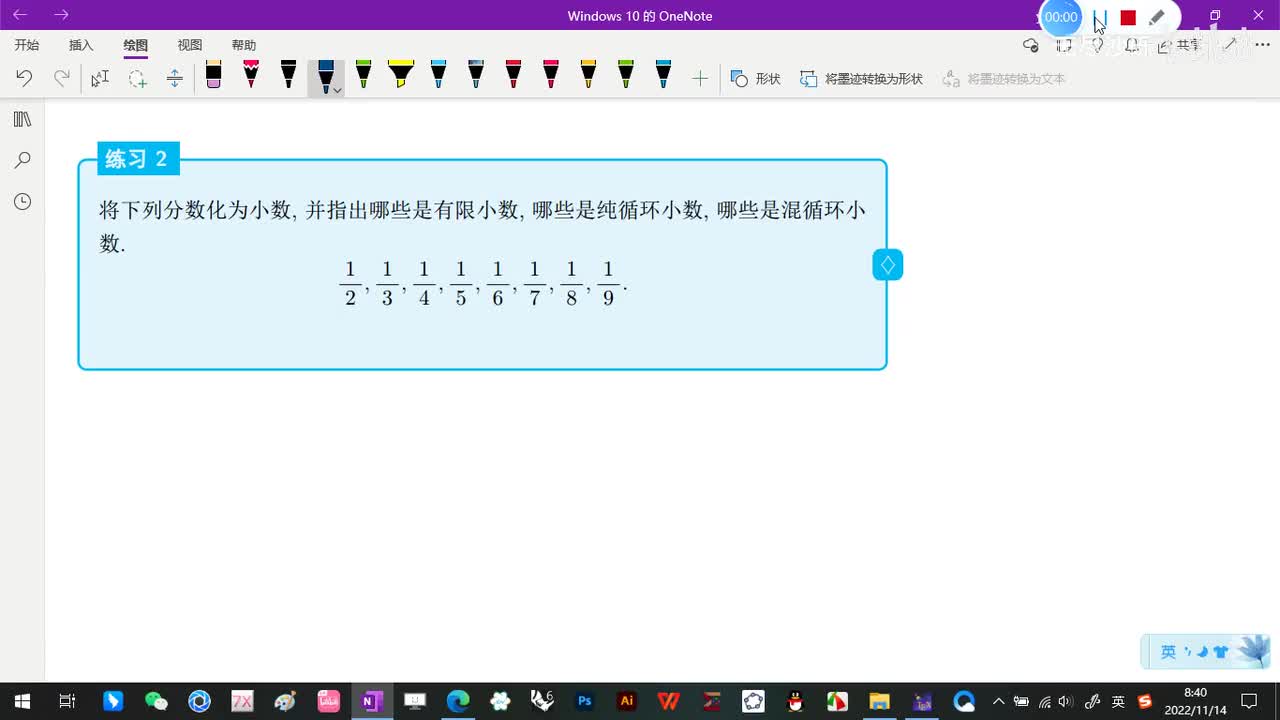Open recent notes clock icon

pyautogui.click(x=22, y=201)
